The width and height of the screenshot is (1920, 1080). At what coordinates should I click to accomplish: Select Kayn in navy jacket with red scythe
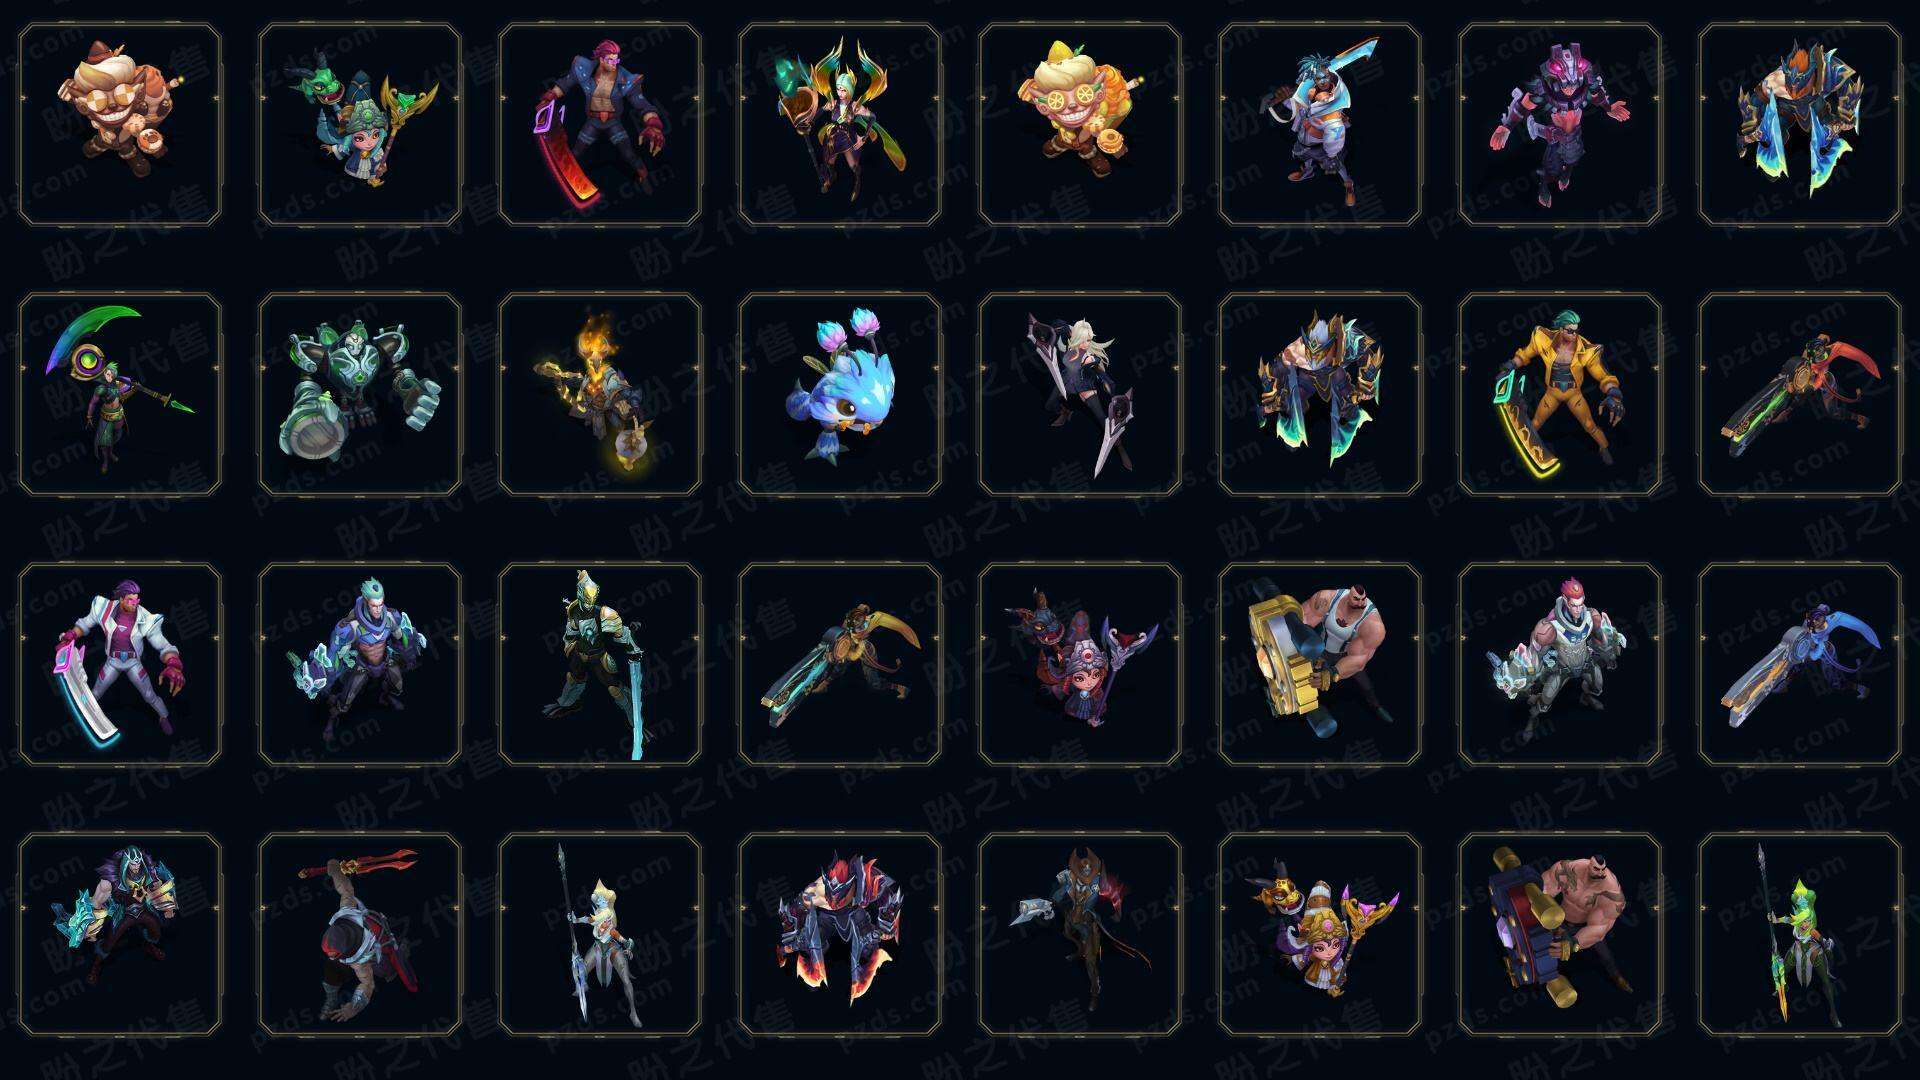point(600,125)
